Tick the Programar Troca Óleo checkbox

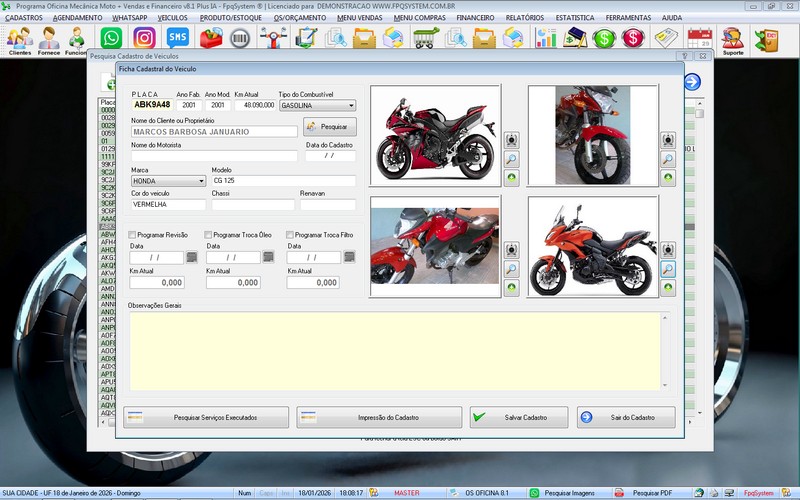209,234
